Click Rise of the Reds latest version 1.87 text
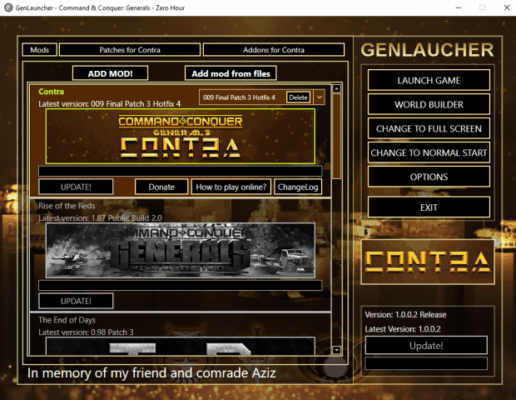516x400 pixels. [100, 218]
